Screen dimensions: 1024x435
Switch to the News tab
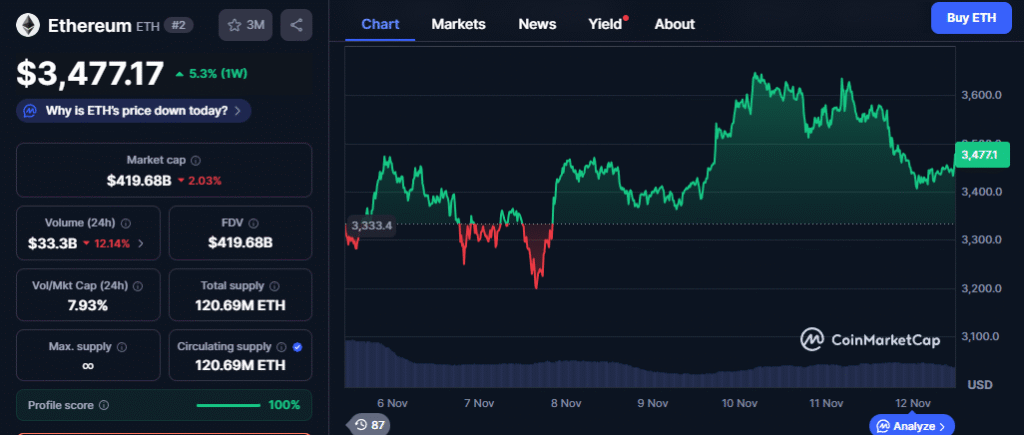point(537,24)
